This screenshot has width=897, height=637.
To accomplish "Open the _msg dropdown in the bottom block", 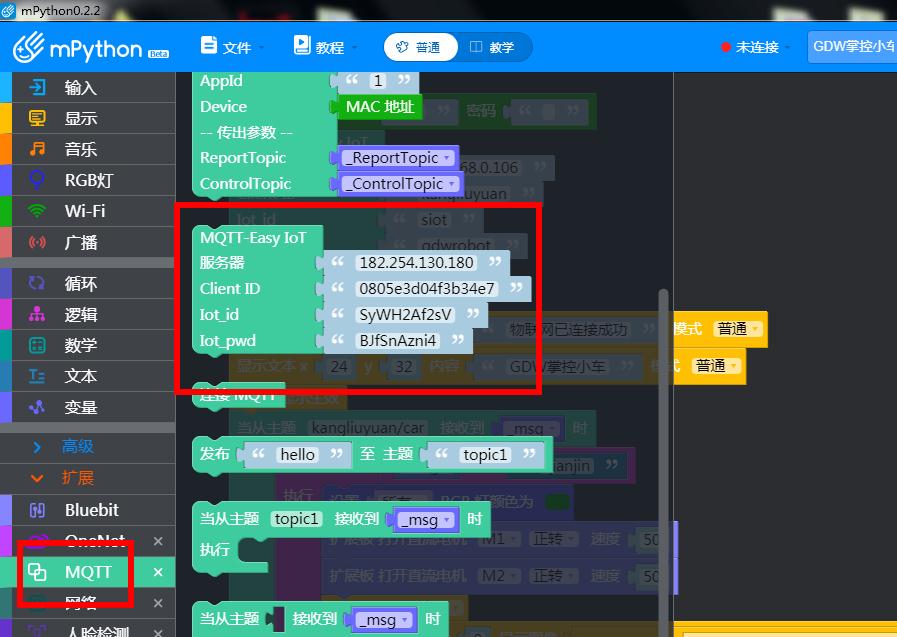I will [x=383, y=620].
